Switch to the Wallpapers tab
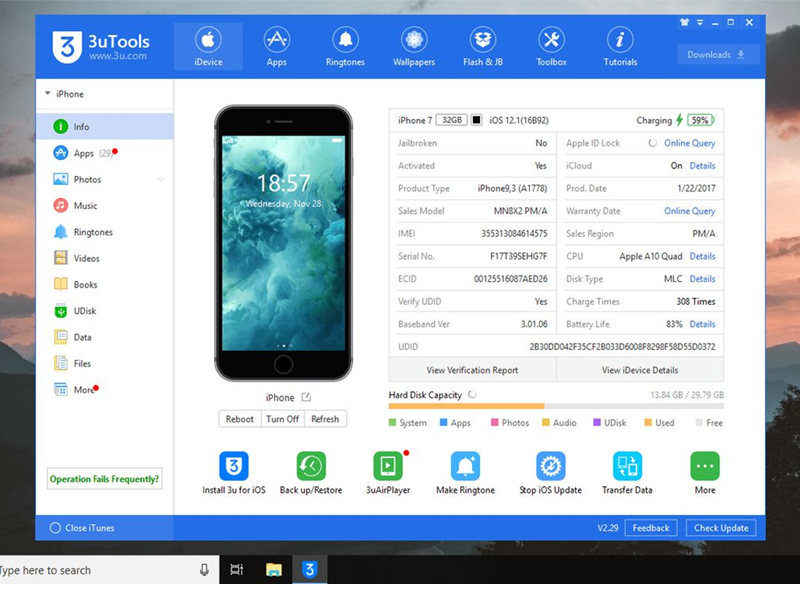 pos(414,47)
